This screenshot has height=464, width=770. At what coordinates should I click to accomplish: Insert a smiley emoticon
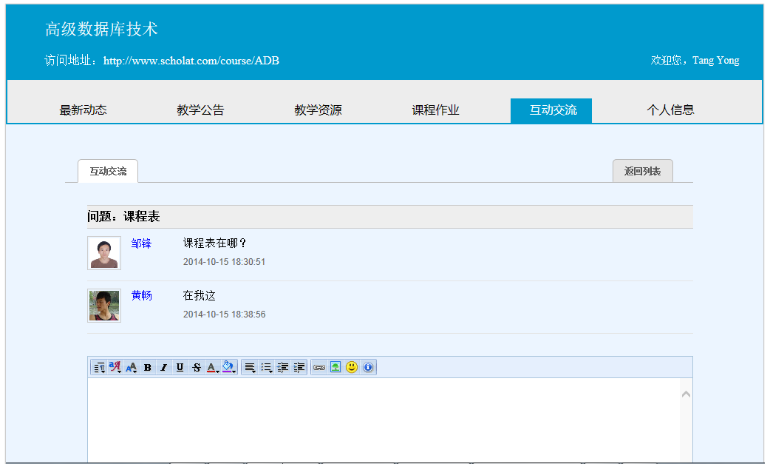tap(351, 368)
